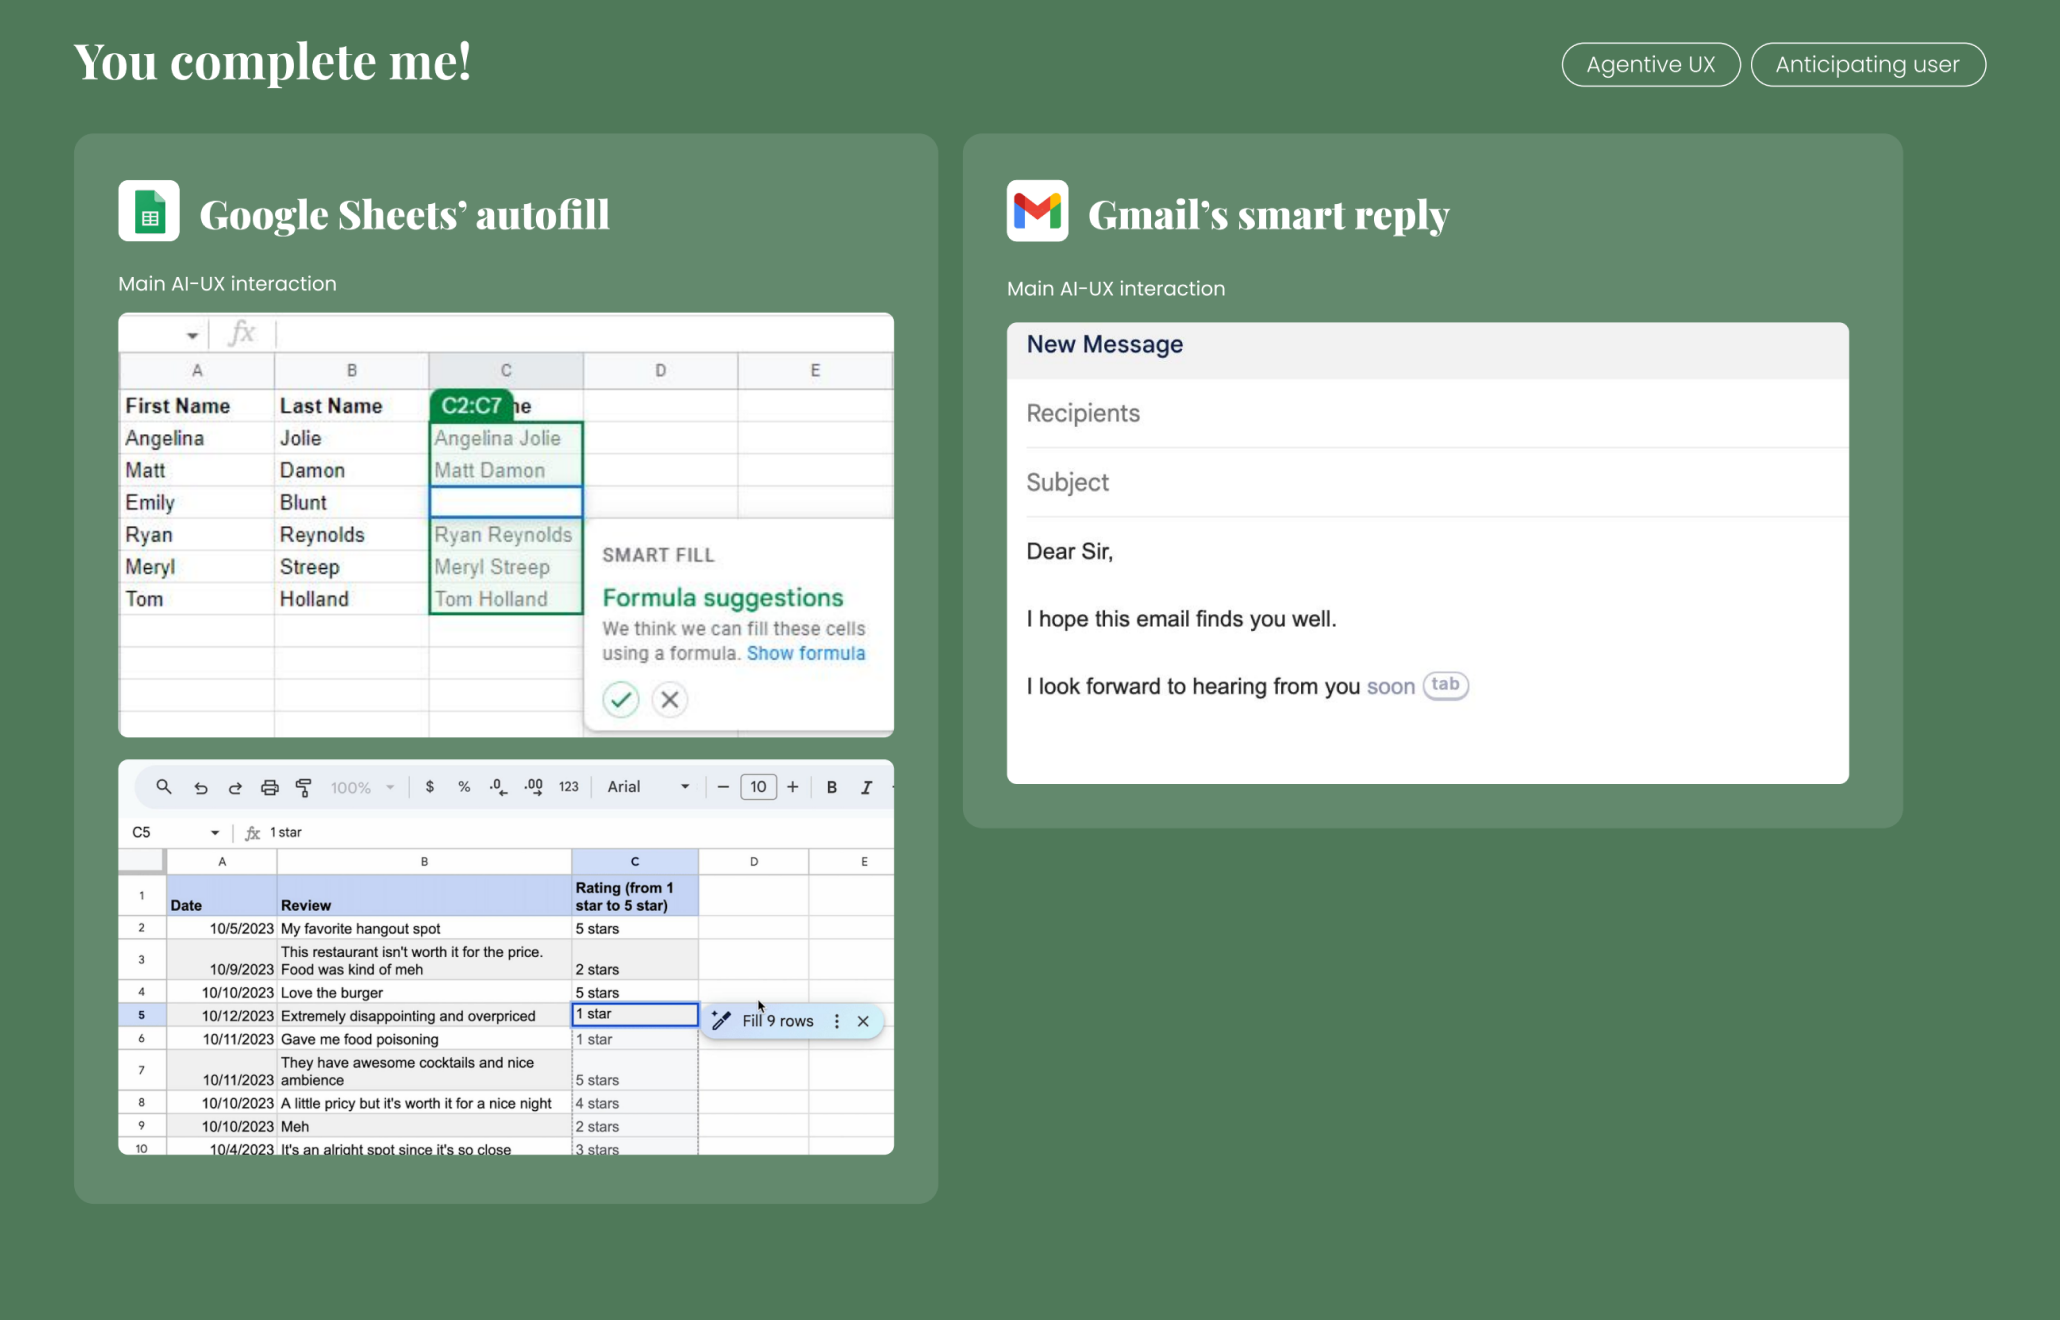The height and width of the screenshot is (1320, 2060).
Task: Select the paint format roller icon
Action: pyautogui.click(x=303, y=787)
